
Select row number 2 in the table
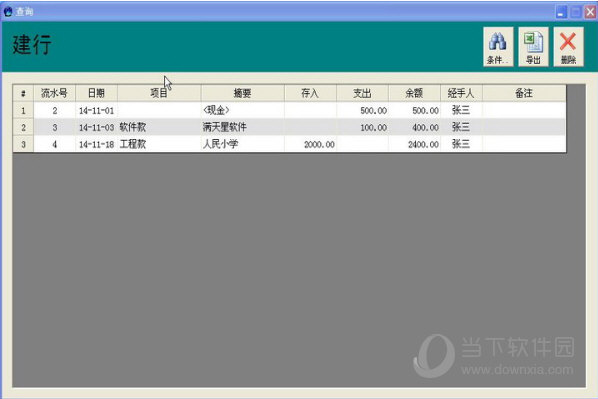click(23, 127)
